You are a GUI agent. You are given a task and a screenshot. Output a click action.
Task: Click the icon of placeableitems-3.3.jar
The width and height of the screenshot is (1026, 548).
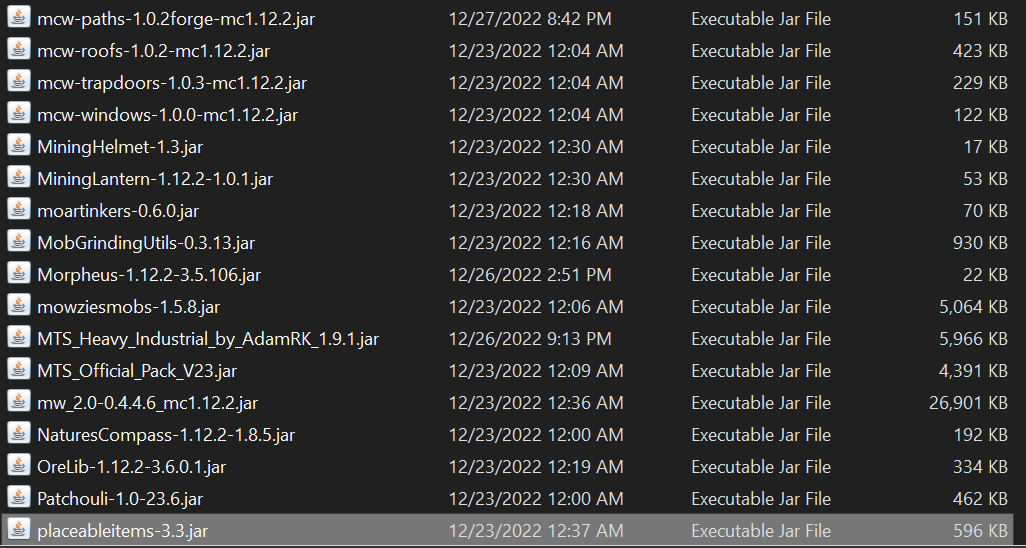coord(19,530)
